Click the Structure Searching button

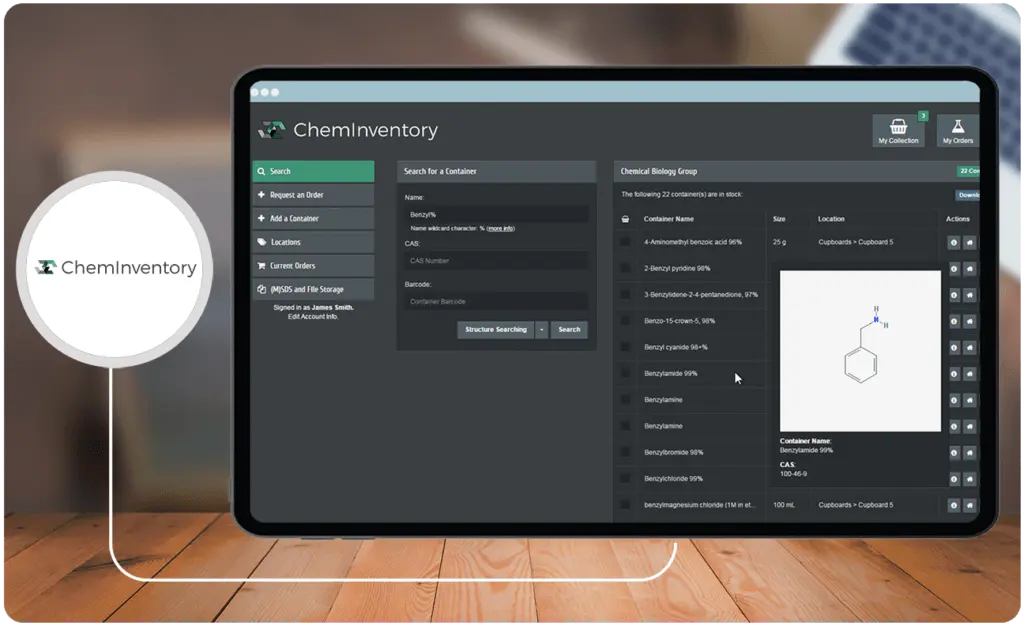496,330
